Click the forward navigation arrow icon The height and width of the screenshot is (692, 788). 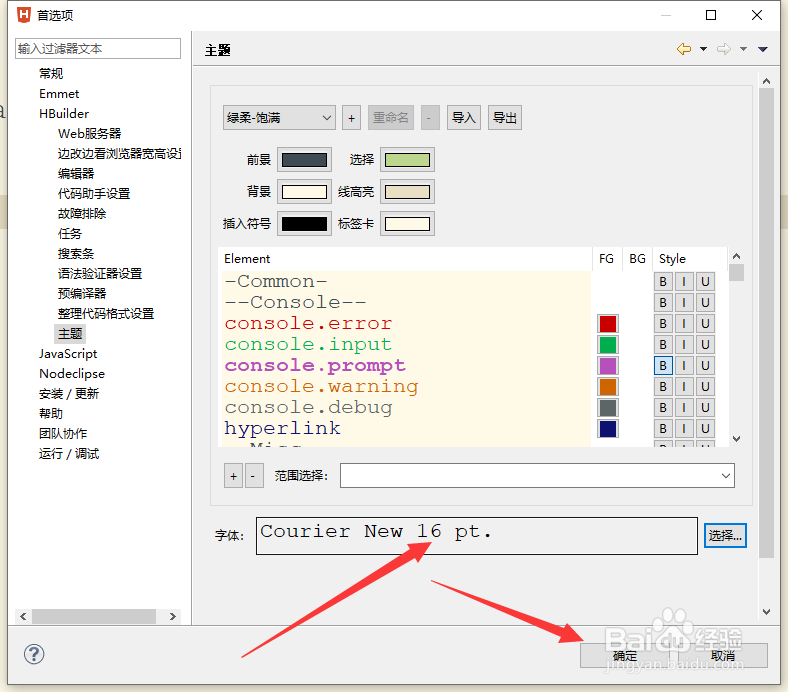[x=724, y=49]
